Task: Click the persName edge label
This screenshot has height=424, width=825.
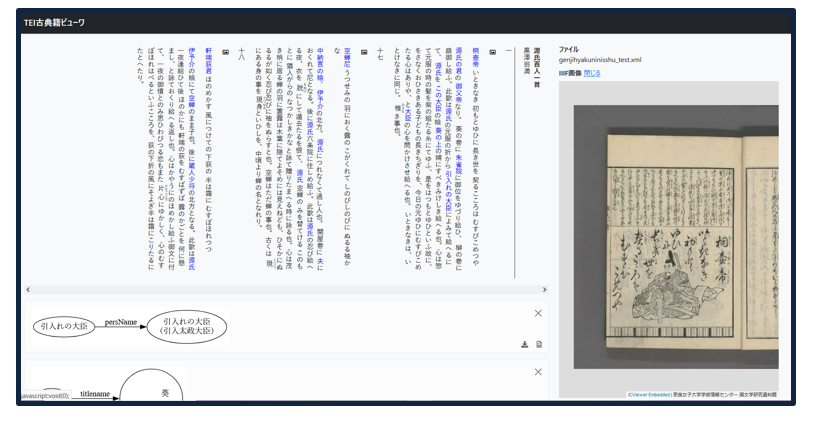Action: pos(120,322)
